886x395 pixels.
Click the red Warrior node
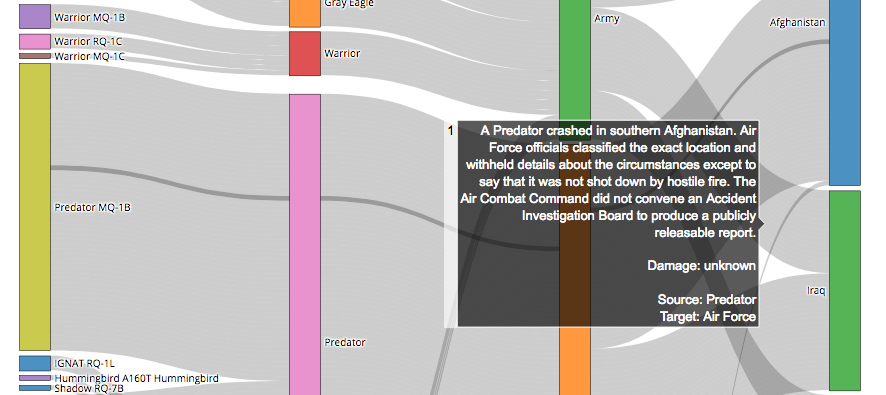pos(305,53)
